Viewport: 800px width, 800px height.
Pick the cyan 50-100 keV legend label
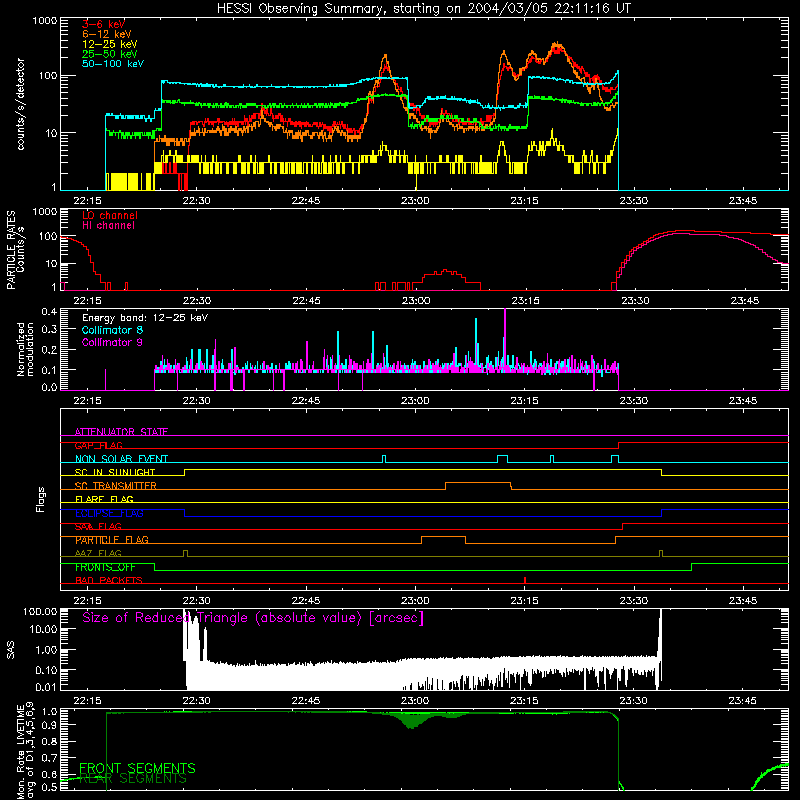coord(112,64)
